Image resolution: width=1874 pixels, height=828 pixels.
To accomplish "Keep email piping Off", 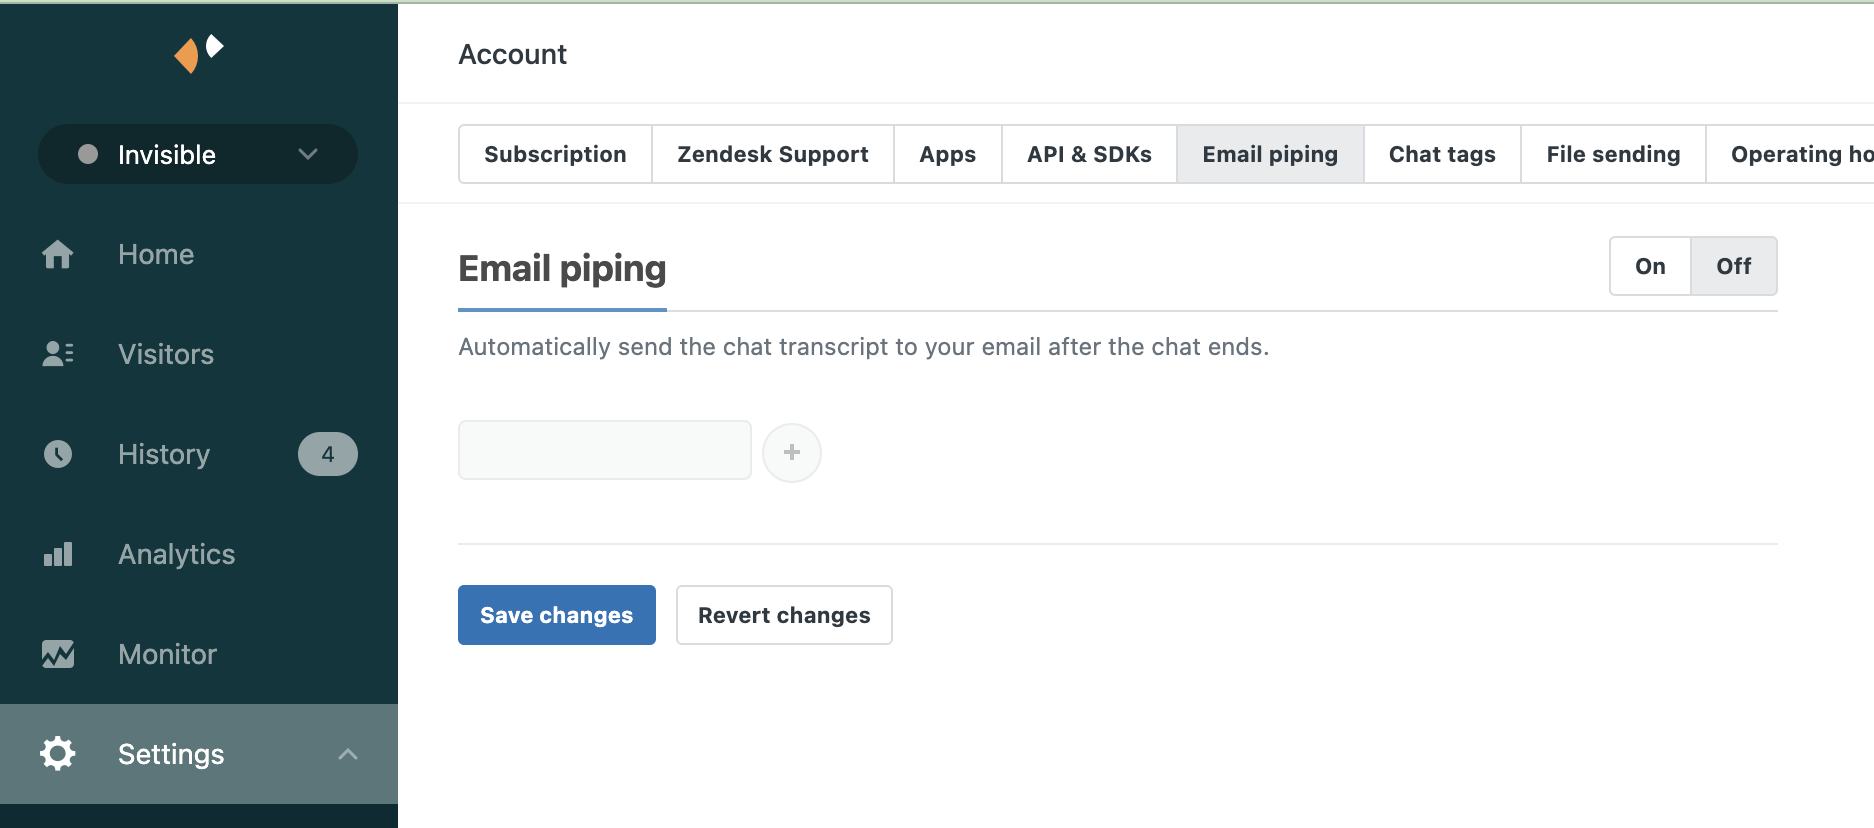I will pos(1733,266).
